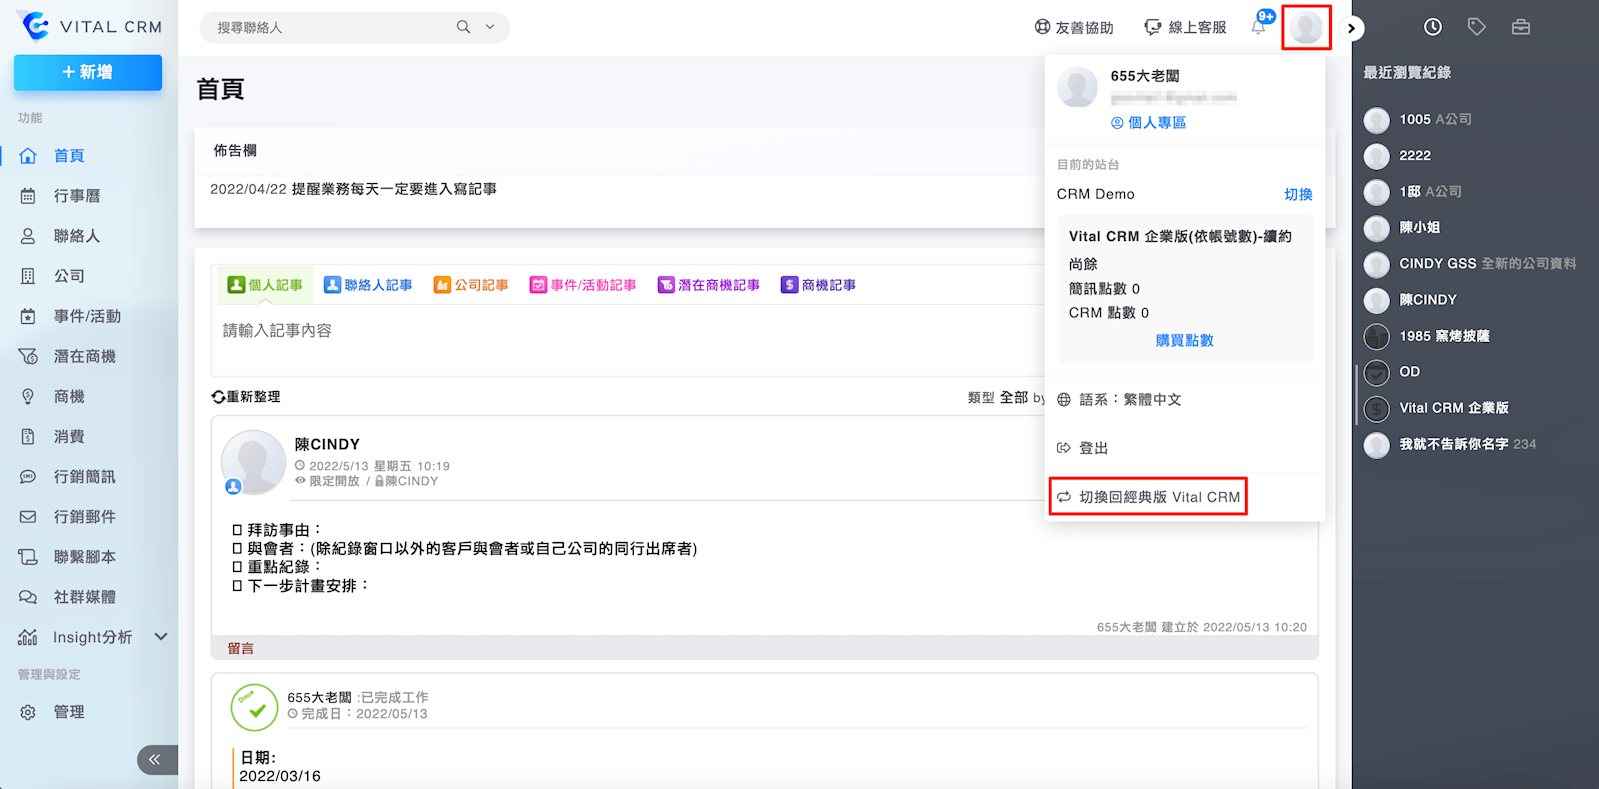
Task: Click 切換 to switch site
Action: tap(1298, 194)
